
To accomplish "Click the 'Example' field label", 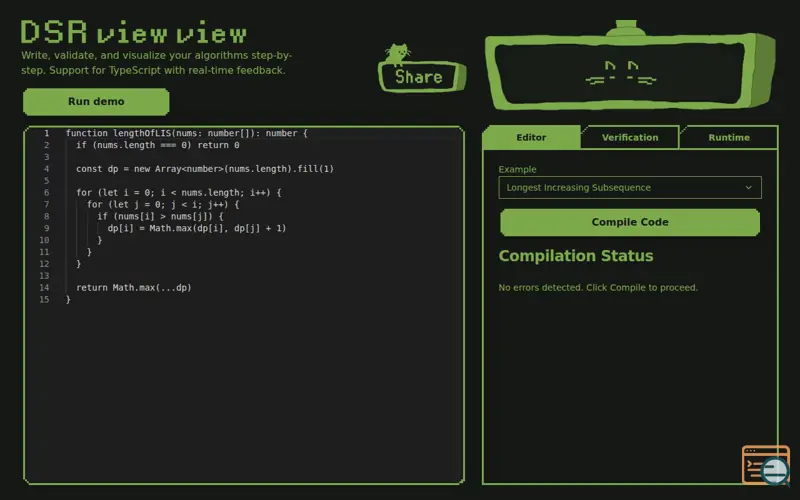I will (517, 169).
